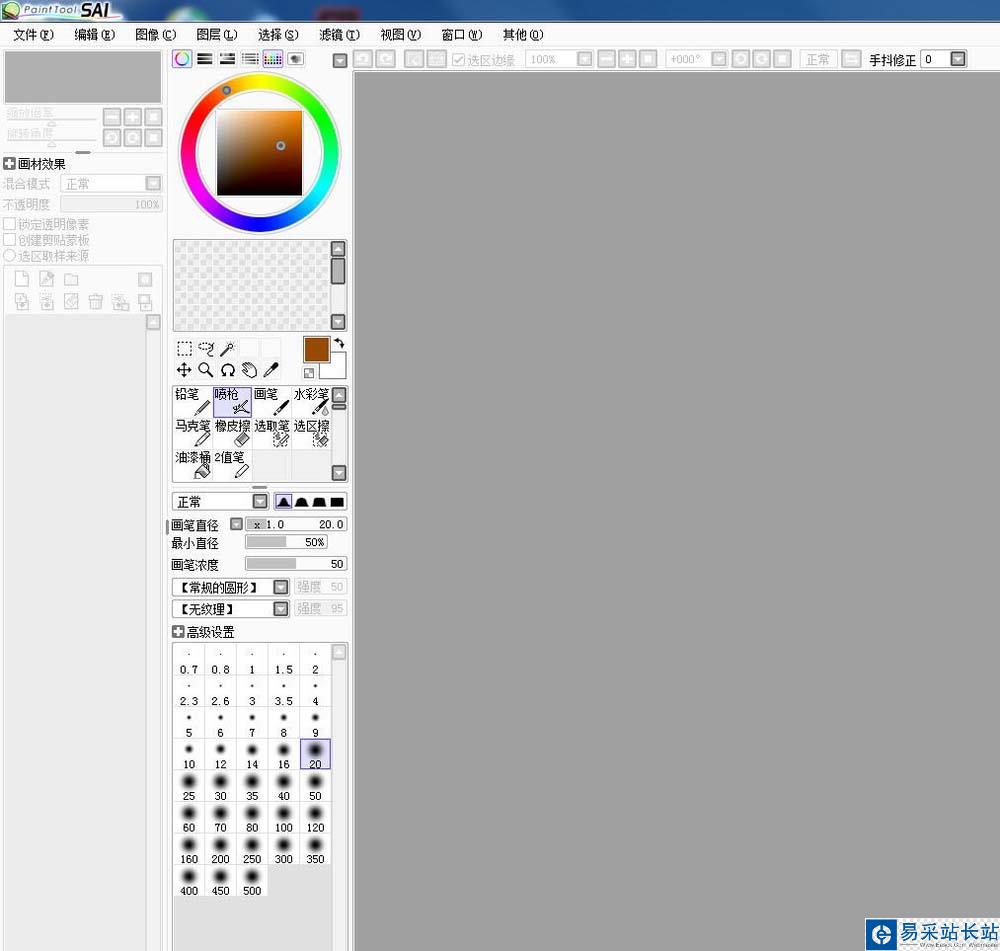Open the 图层 menu

click(217, 34)
